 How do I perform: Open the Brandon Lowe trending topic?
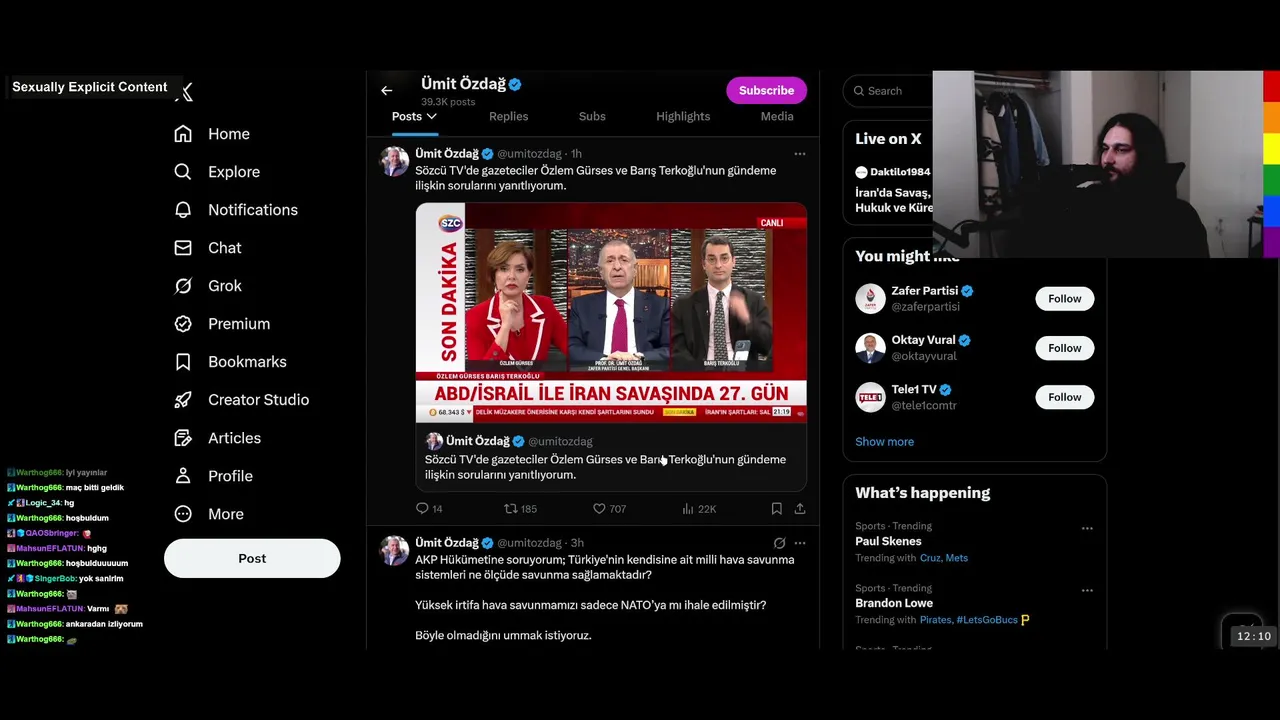point(894,603)
